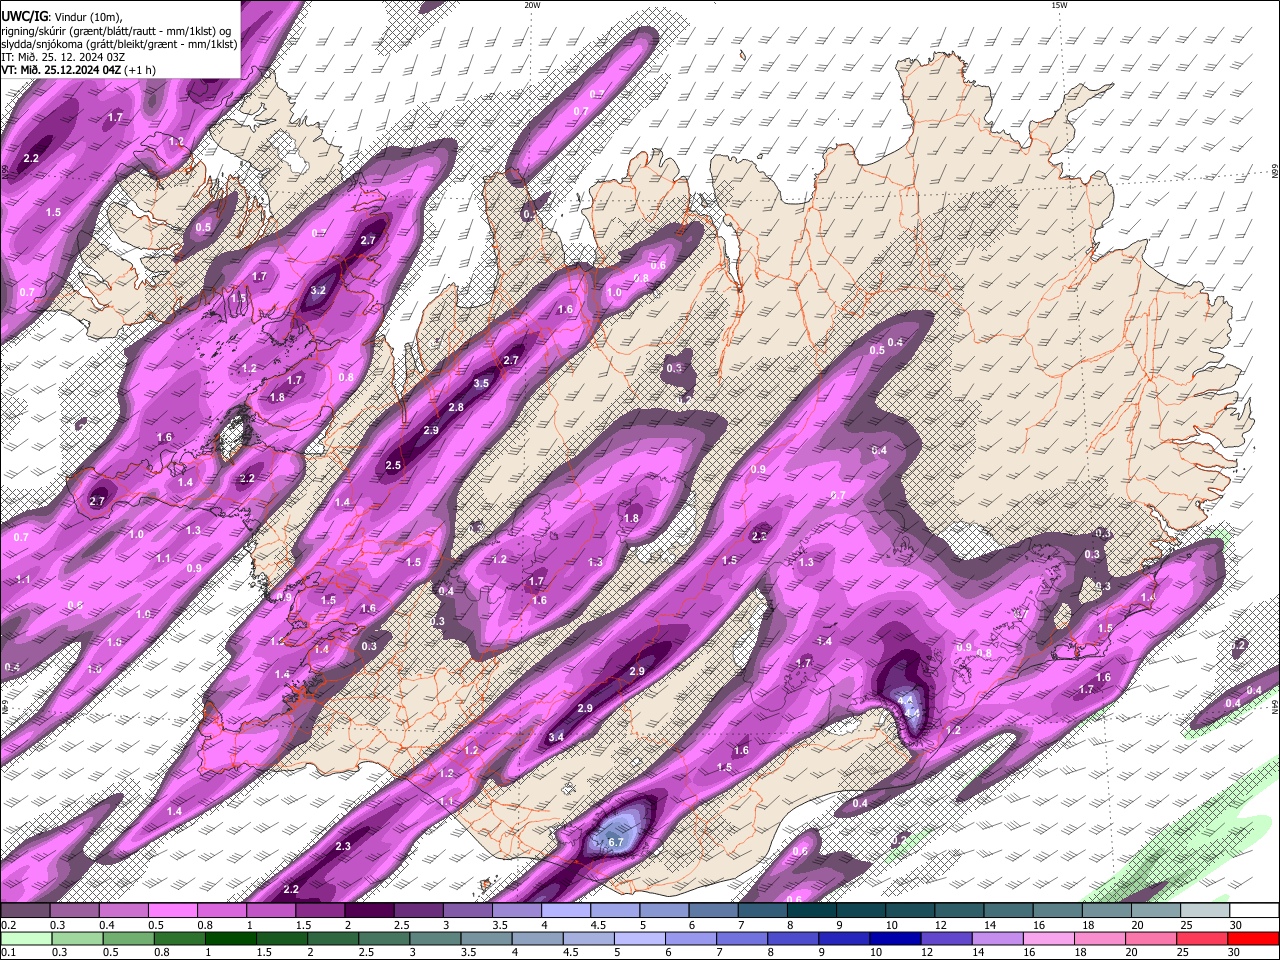This screenshot has width=1280, height=960.
Task: Select the 25–30 red-pink lower legend swatch
Action: point(1203,939)
